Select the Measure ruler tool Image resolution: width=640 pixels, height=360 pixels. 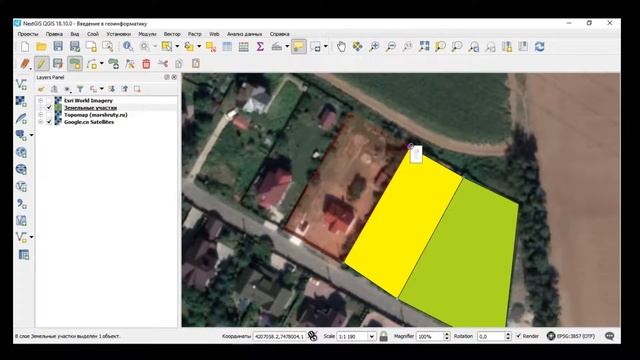277,47
